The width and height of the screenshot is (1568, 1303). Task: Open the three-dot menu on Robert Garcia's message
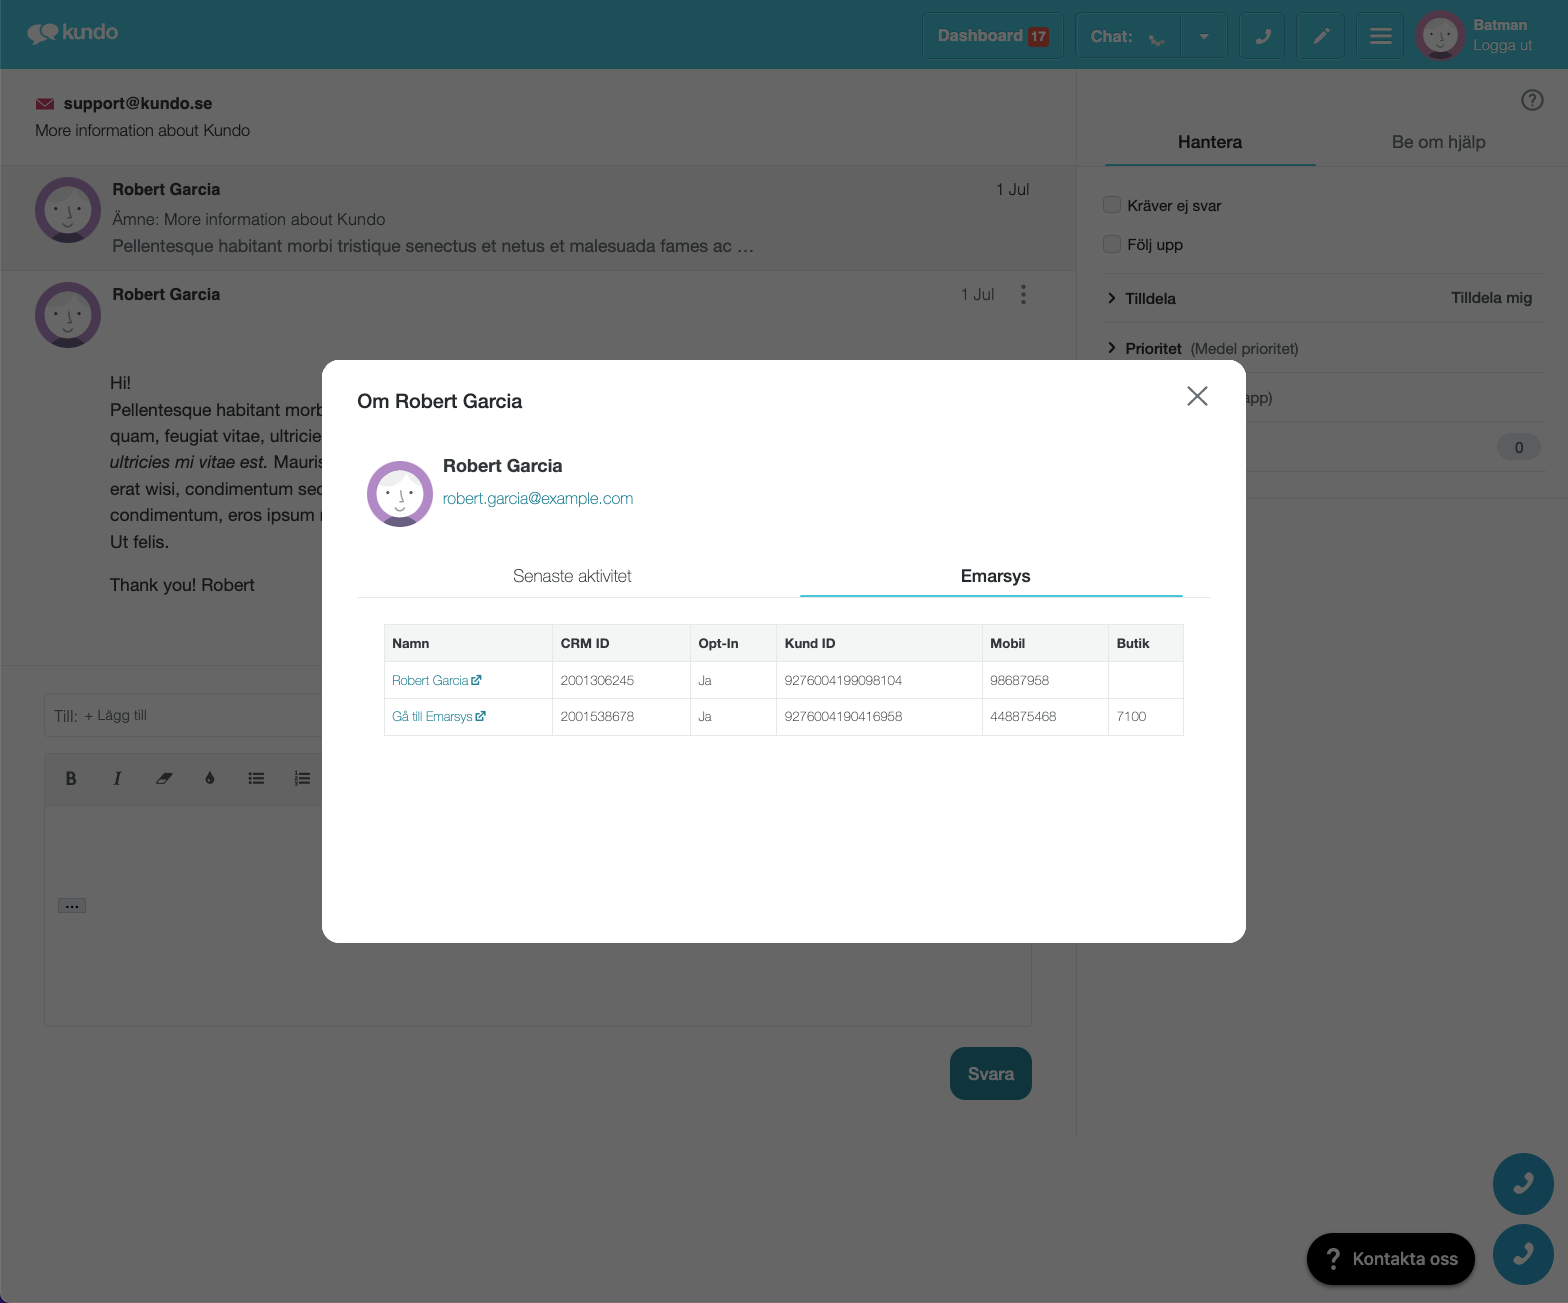pyautogui.click(x=1023, y=294)
